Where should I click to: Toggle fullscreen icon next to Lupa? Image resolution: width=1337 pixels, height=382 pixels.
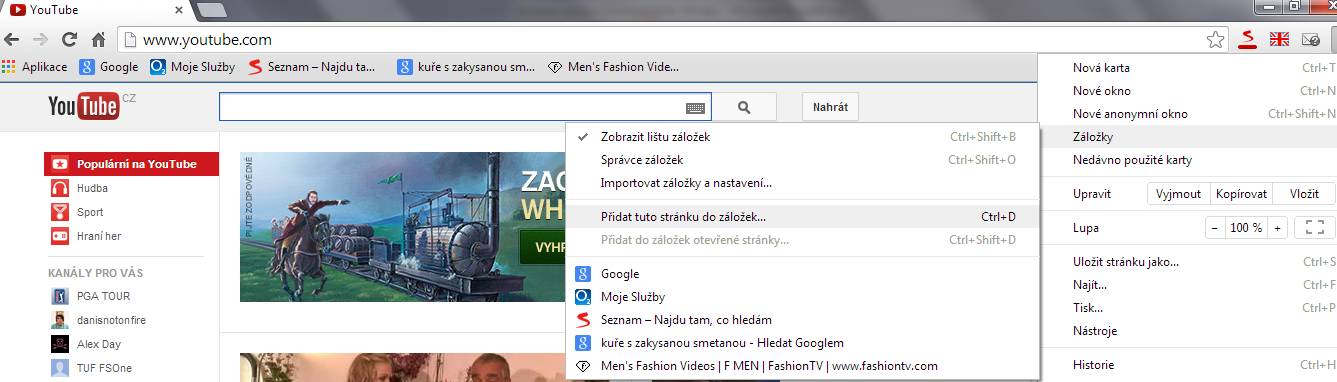coord(1315,228)
